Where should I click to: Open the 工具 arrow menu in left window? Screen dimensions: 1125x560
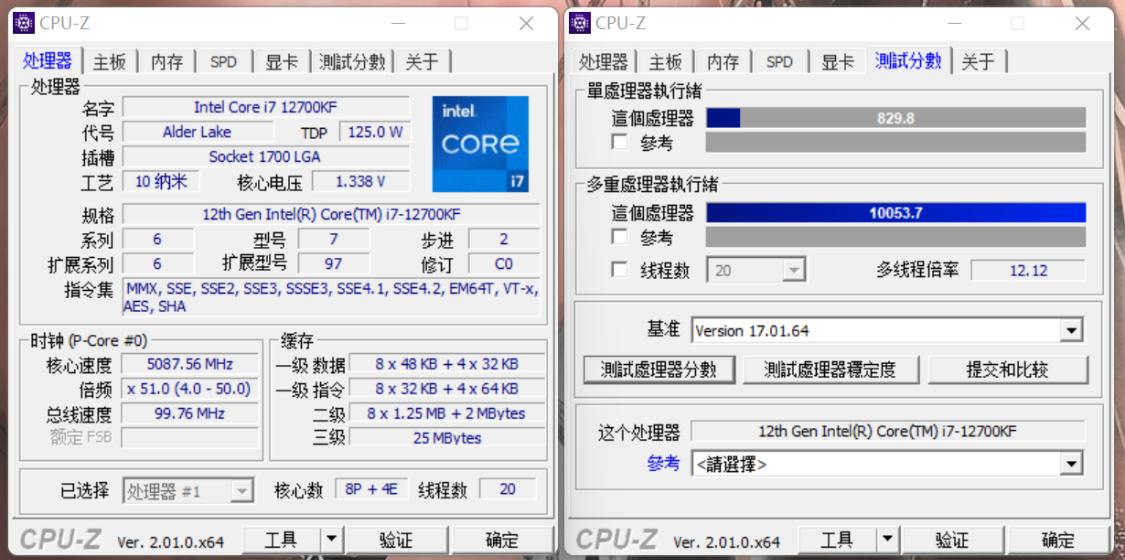point(331,540)
